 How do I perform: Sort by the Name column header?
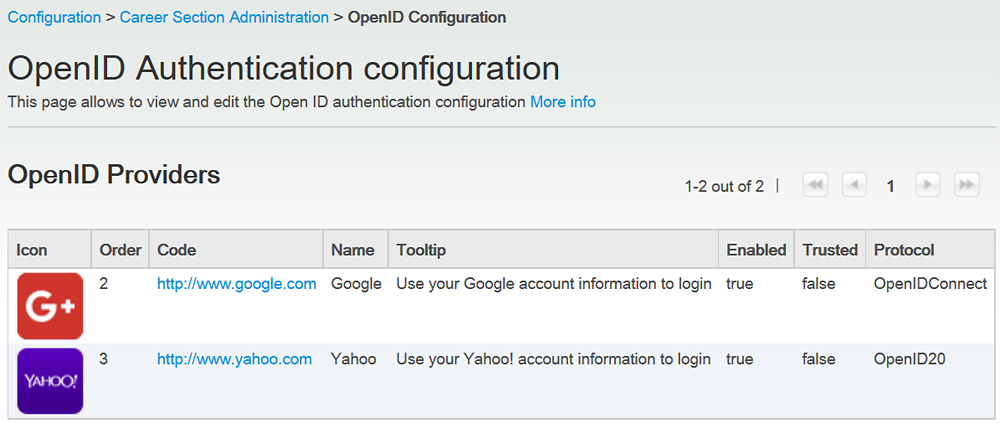tap(353, 250)
